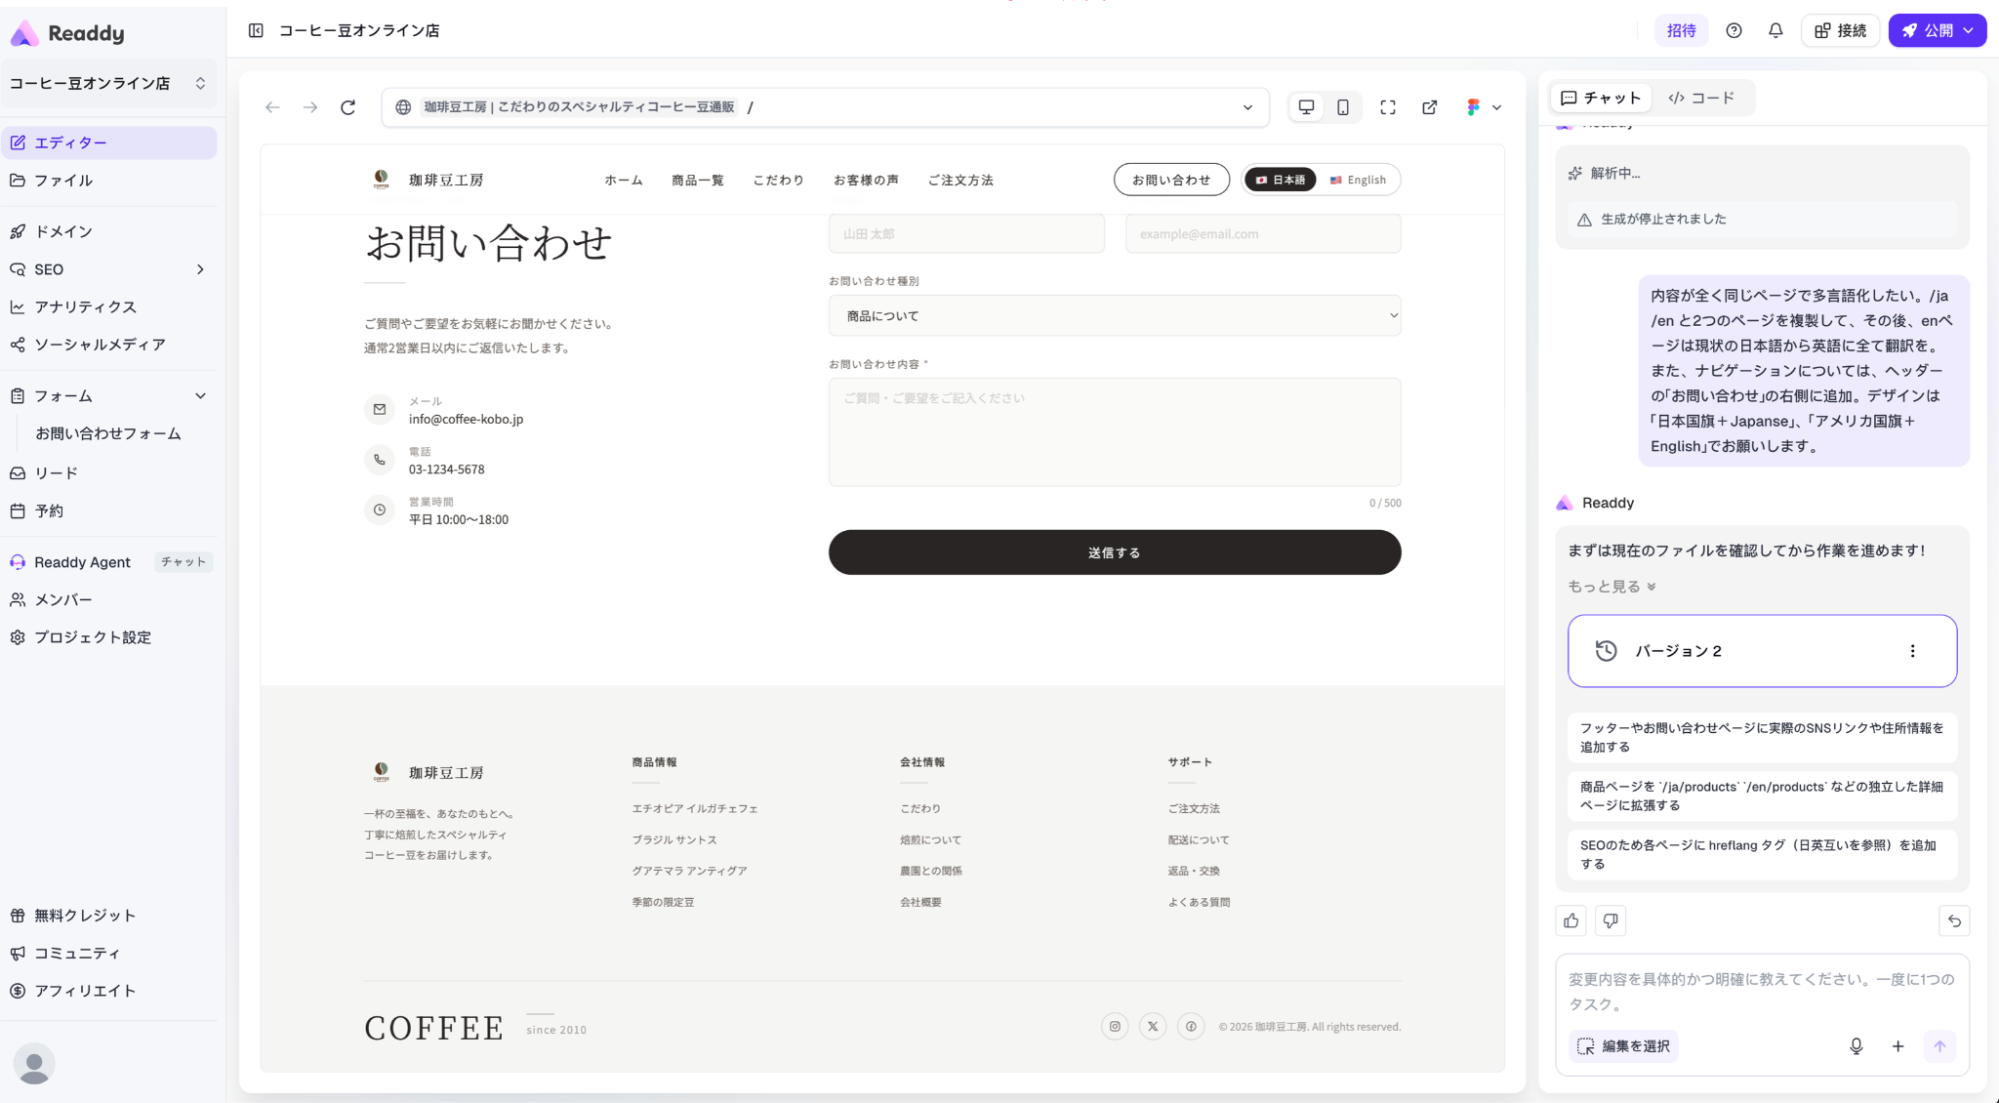Click the chat message input field
This screenshot has width=1999, height=1103.
[x=1761, y=991]
